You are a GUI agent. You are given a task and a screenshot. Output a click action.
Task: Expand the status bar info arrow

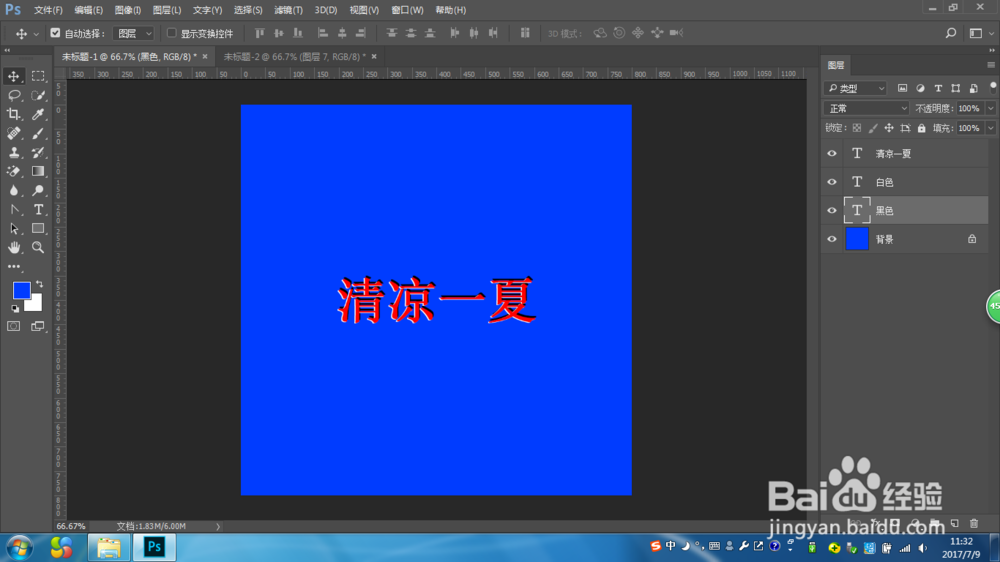click(x=217, y=526)
